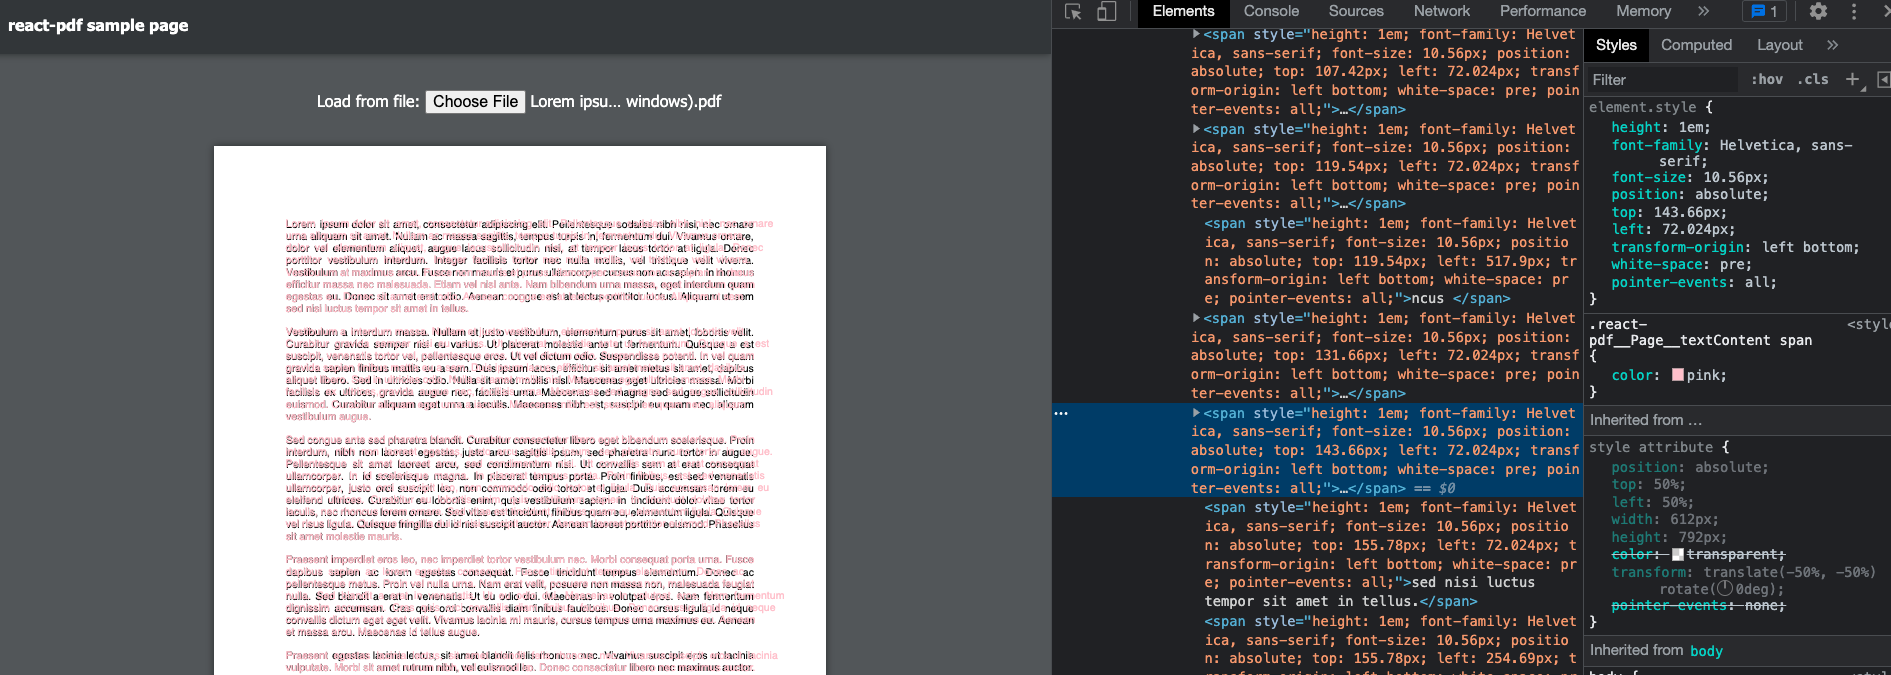Edit 'pointer-events: all' declaration
This screenshot has width=1891, height=675.
click(1693, 283)
